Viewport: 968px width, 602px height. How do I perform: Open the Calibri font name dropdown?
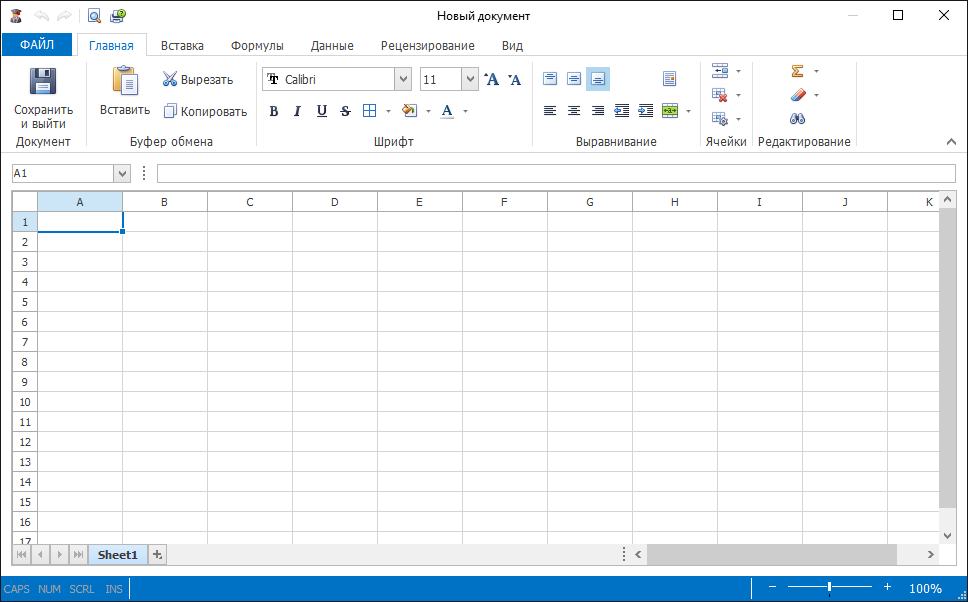(403, 79)
